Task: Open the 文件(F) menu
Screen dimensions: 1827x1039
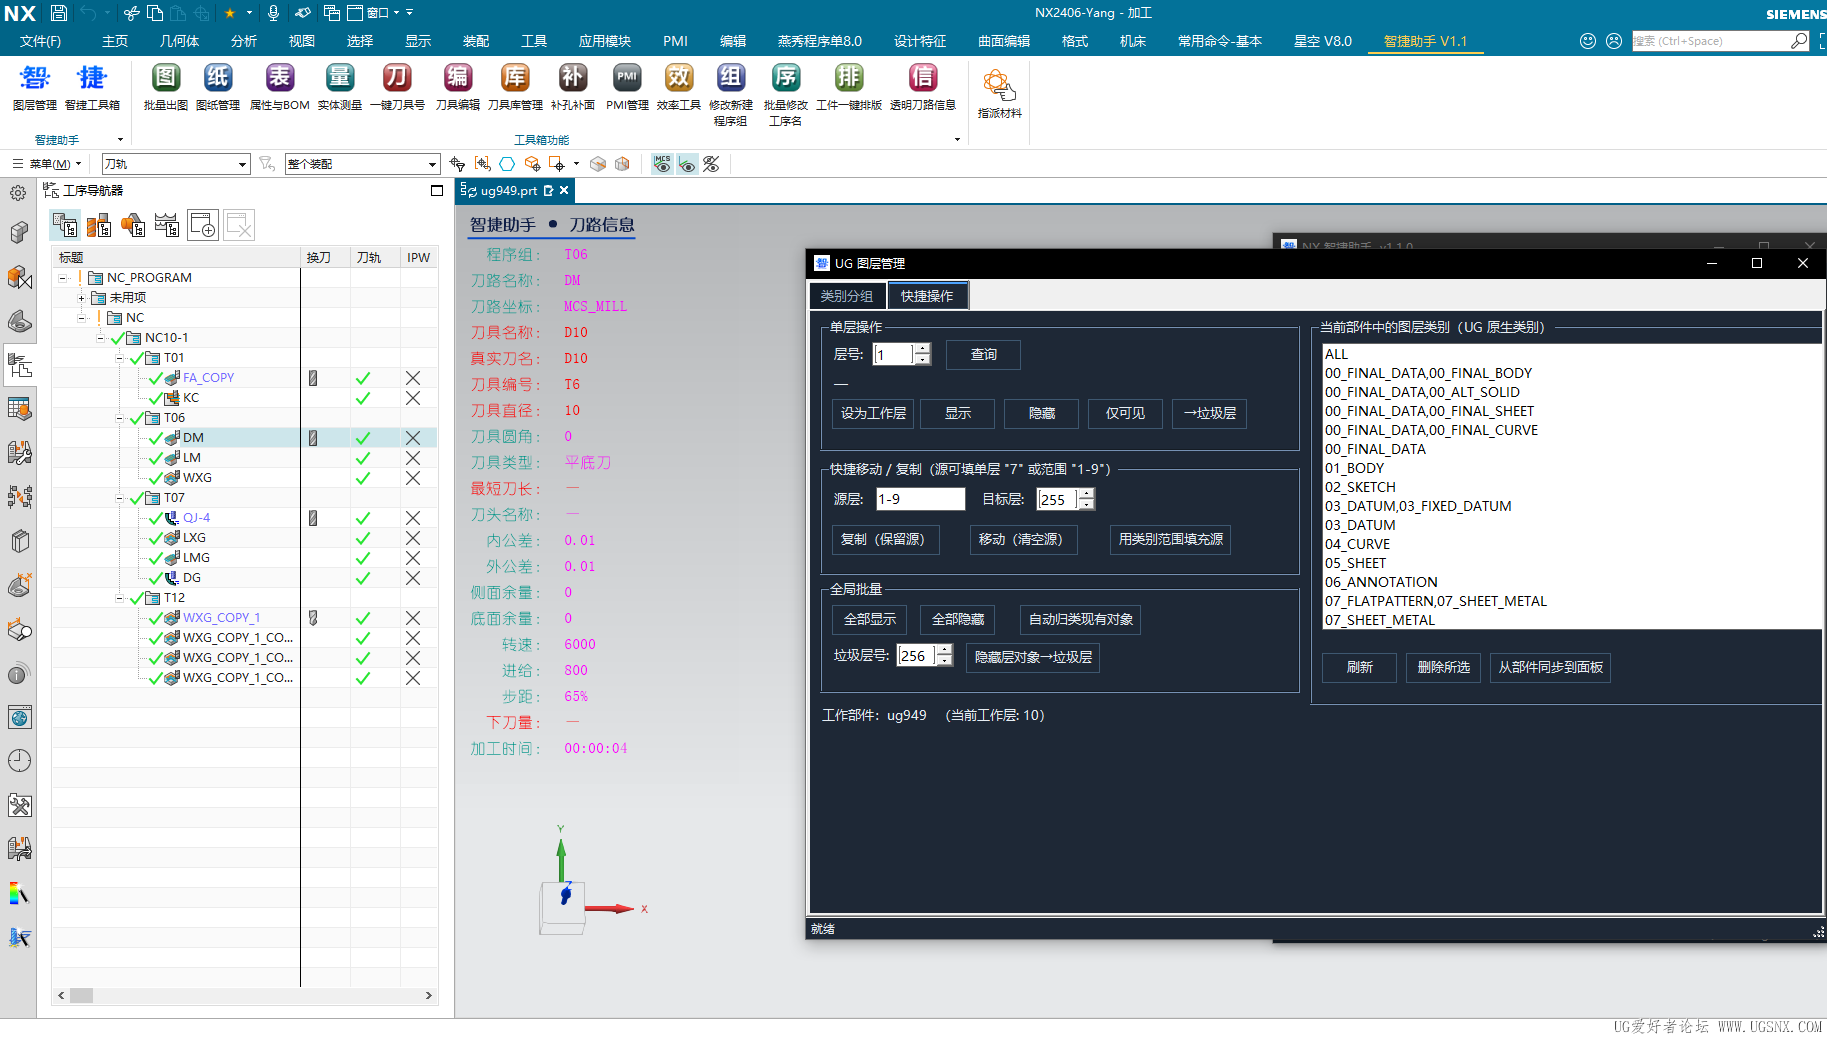Action: [41, 41]
